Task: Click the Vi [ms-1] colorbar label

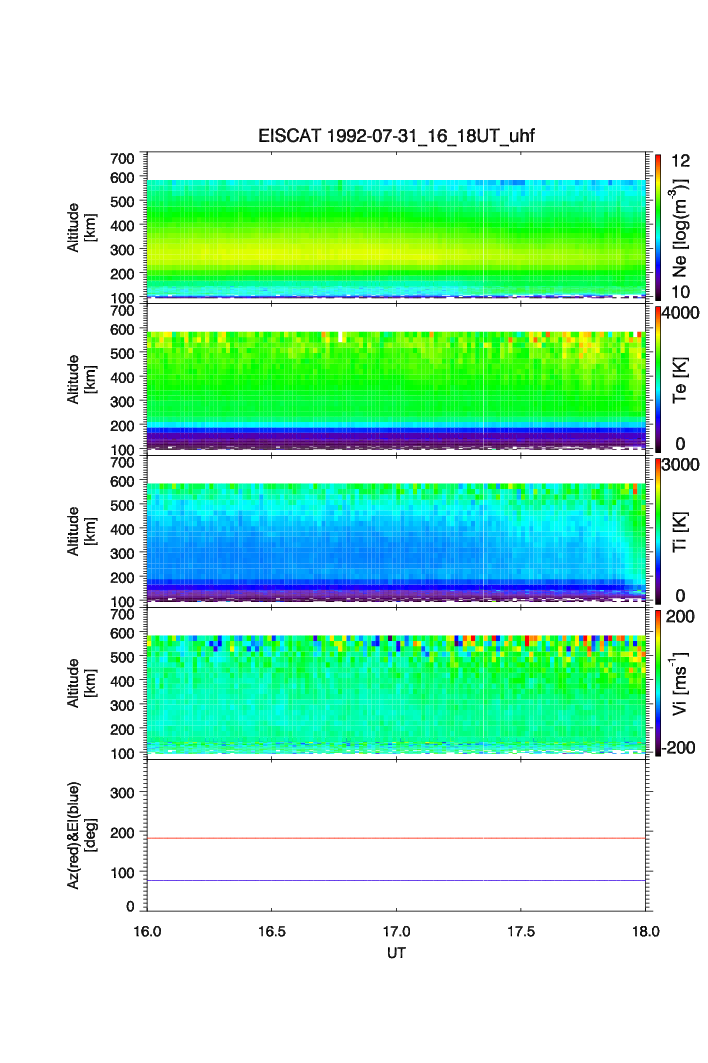Action: (680, 683)
